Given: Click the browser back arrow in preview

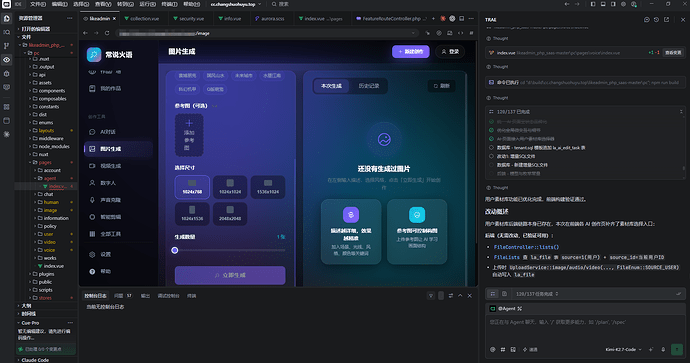Looking at the screenshot, I should click(85, 33).
